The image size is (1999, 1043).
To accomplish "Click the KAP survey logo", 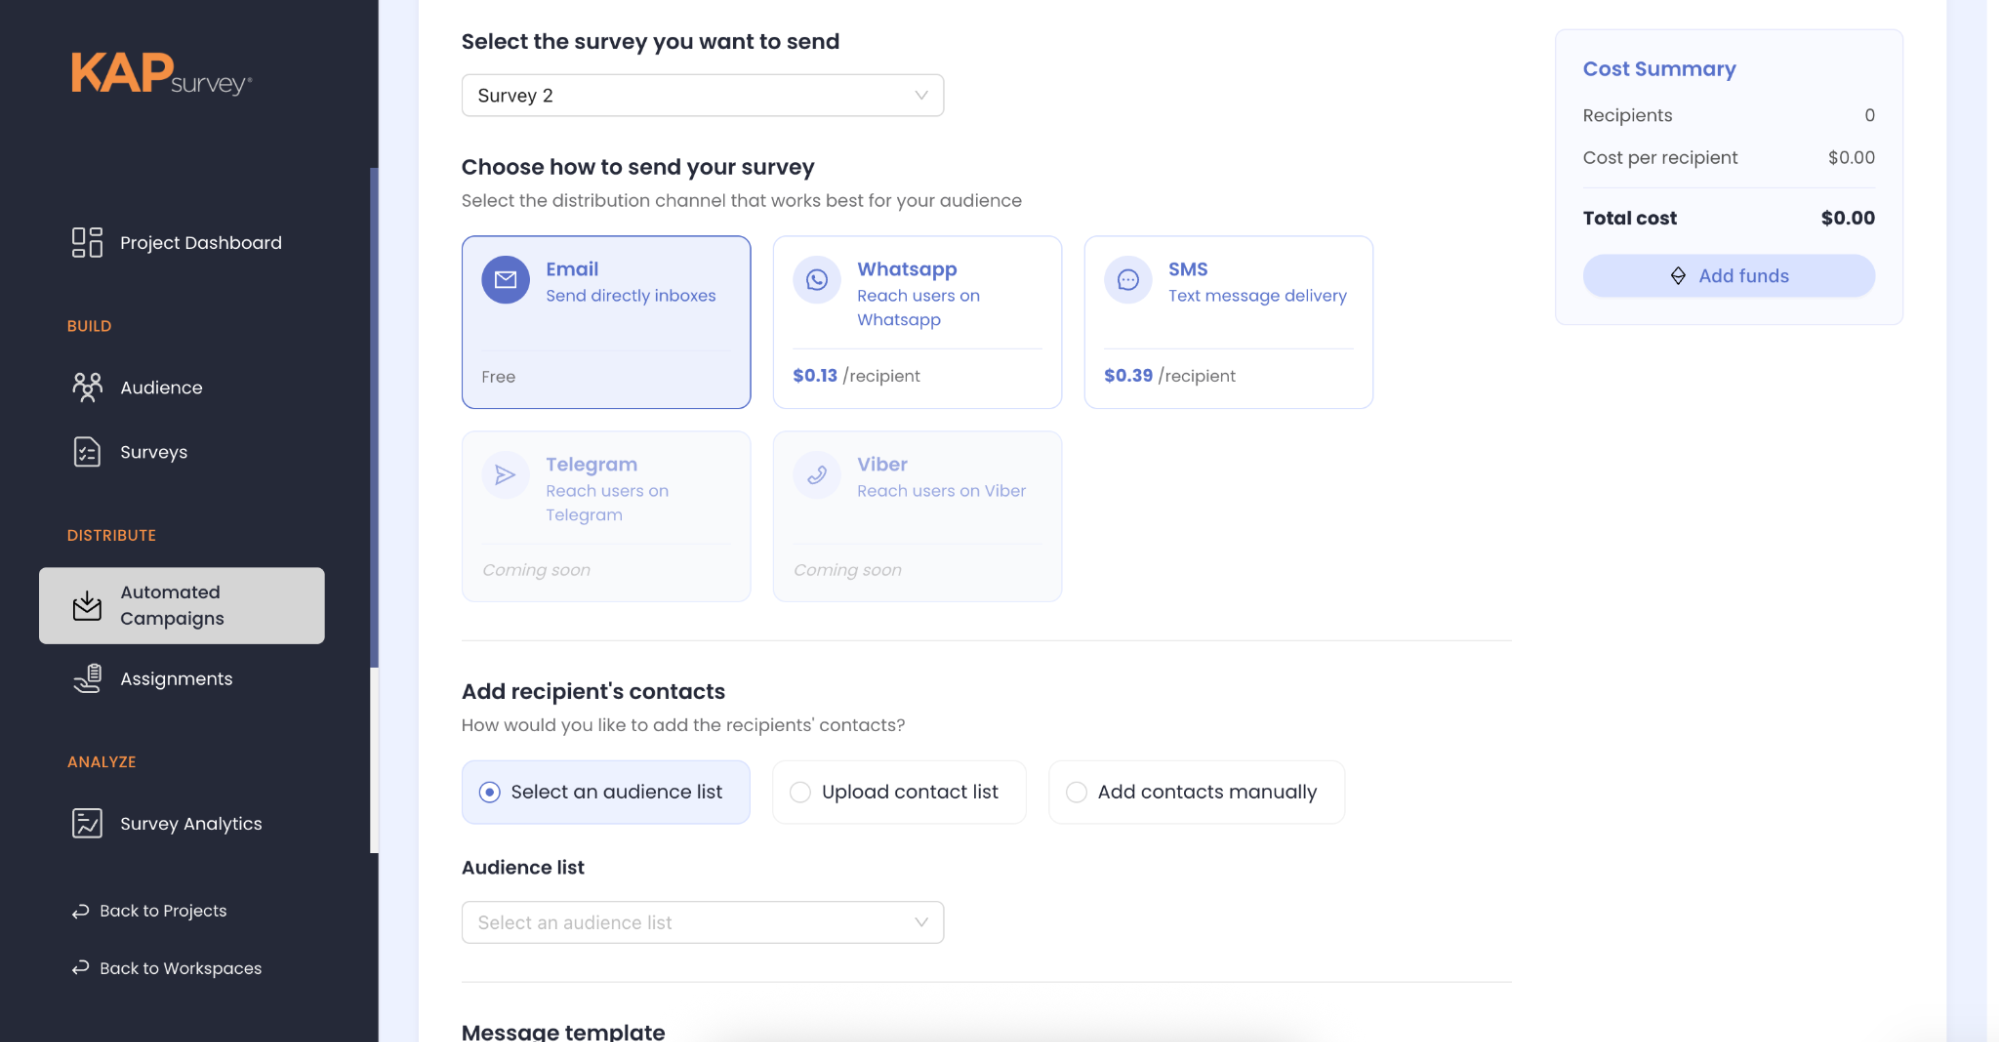I will pos(161,73).
